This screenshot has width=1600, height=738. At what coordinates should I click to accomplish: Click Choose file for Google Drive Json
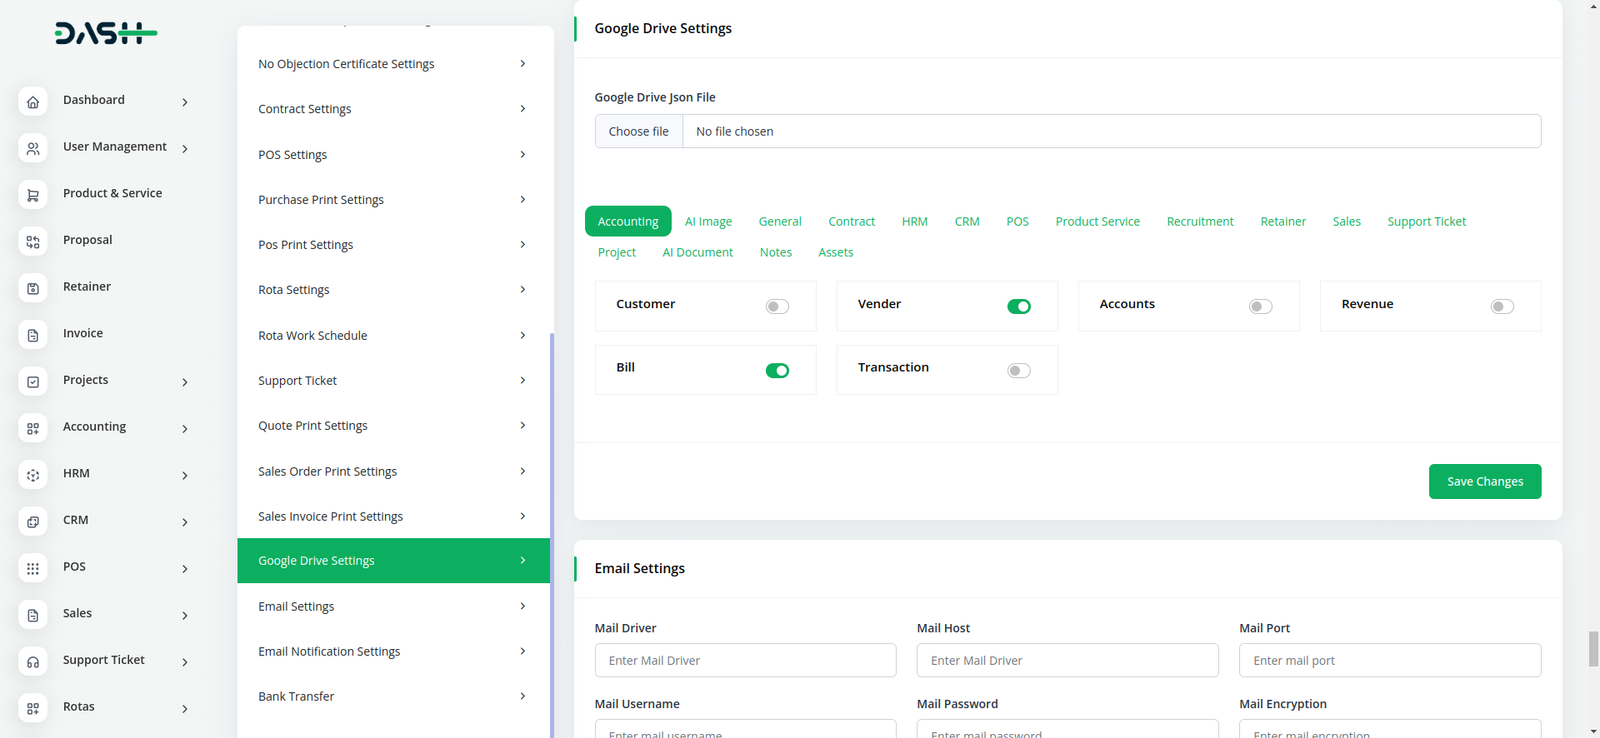639,132
